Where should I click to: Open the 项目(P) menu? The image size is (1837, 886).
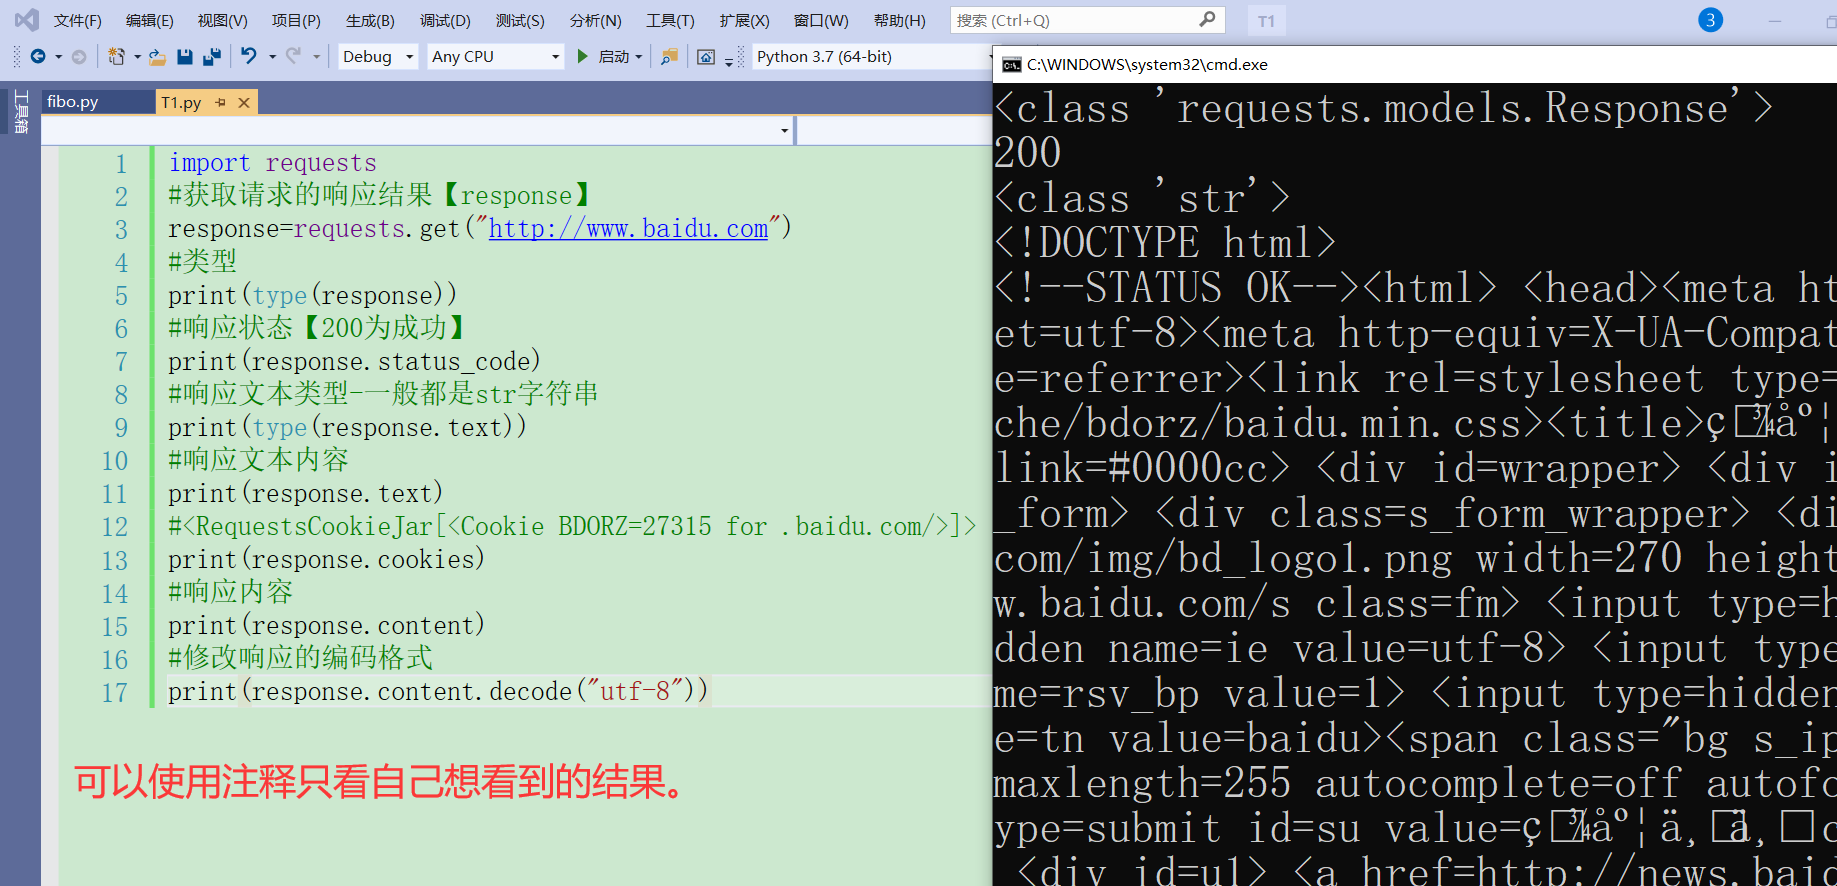296,20
